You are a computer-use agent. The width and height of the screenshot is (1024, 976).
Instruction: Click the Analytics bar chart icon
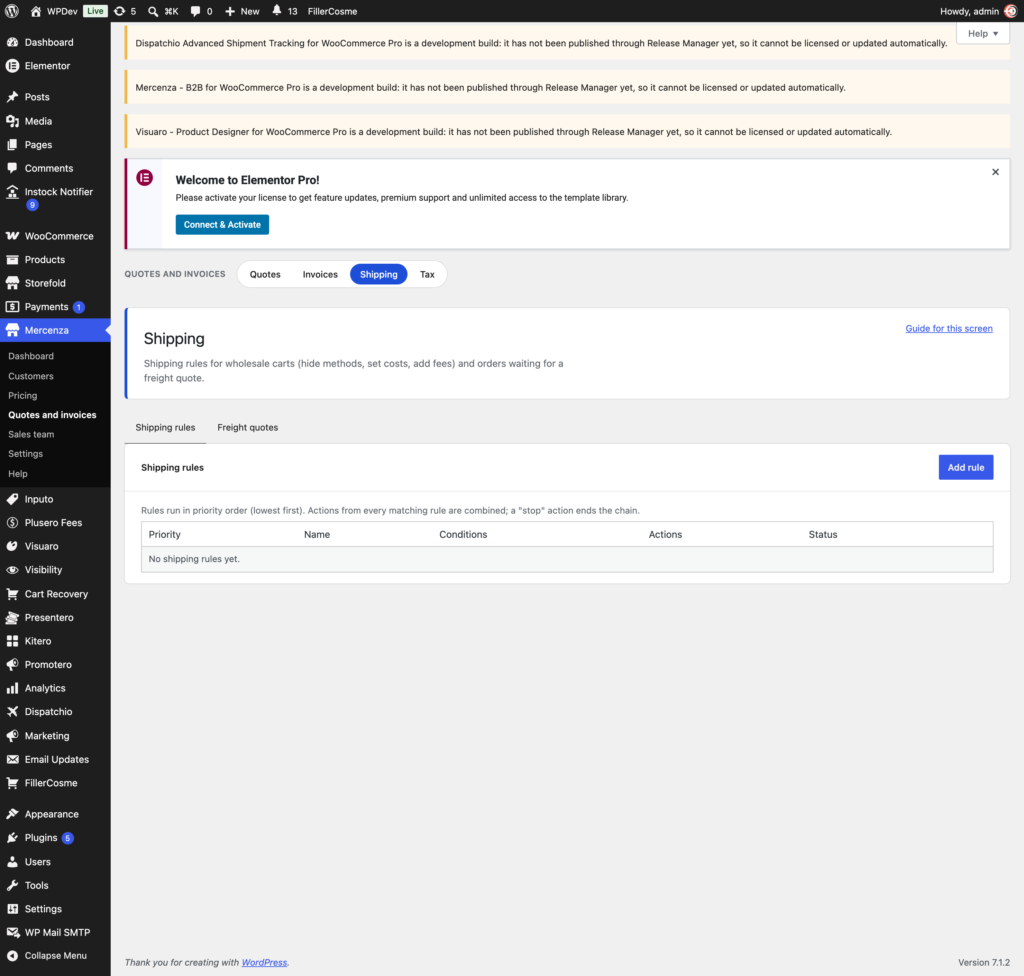(x=12, y=688)
